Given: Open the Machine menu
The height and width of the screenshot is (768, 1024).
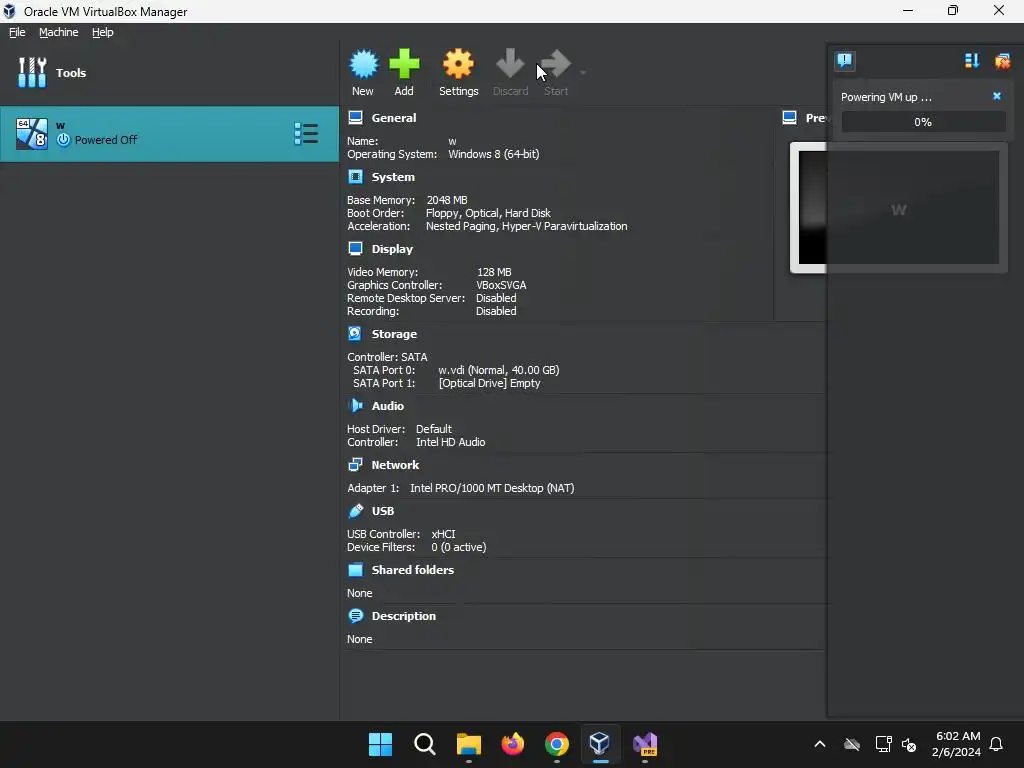Looking at the screenshot, I should pos(59,32).
